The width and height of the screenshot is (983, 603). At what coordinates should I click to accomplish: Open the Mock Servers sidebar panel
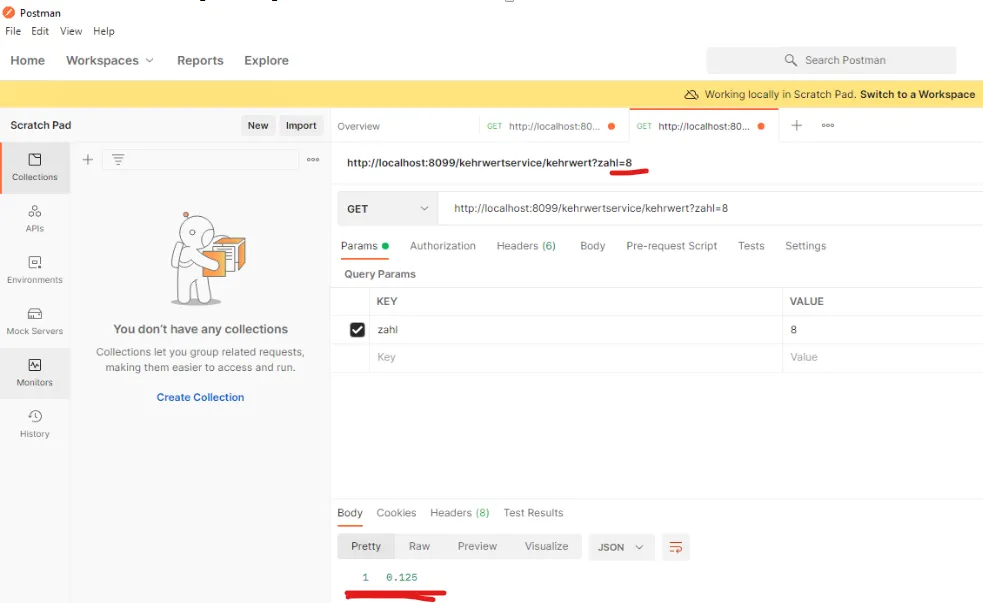click(34, 322)
